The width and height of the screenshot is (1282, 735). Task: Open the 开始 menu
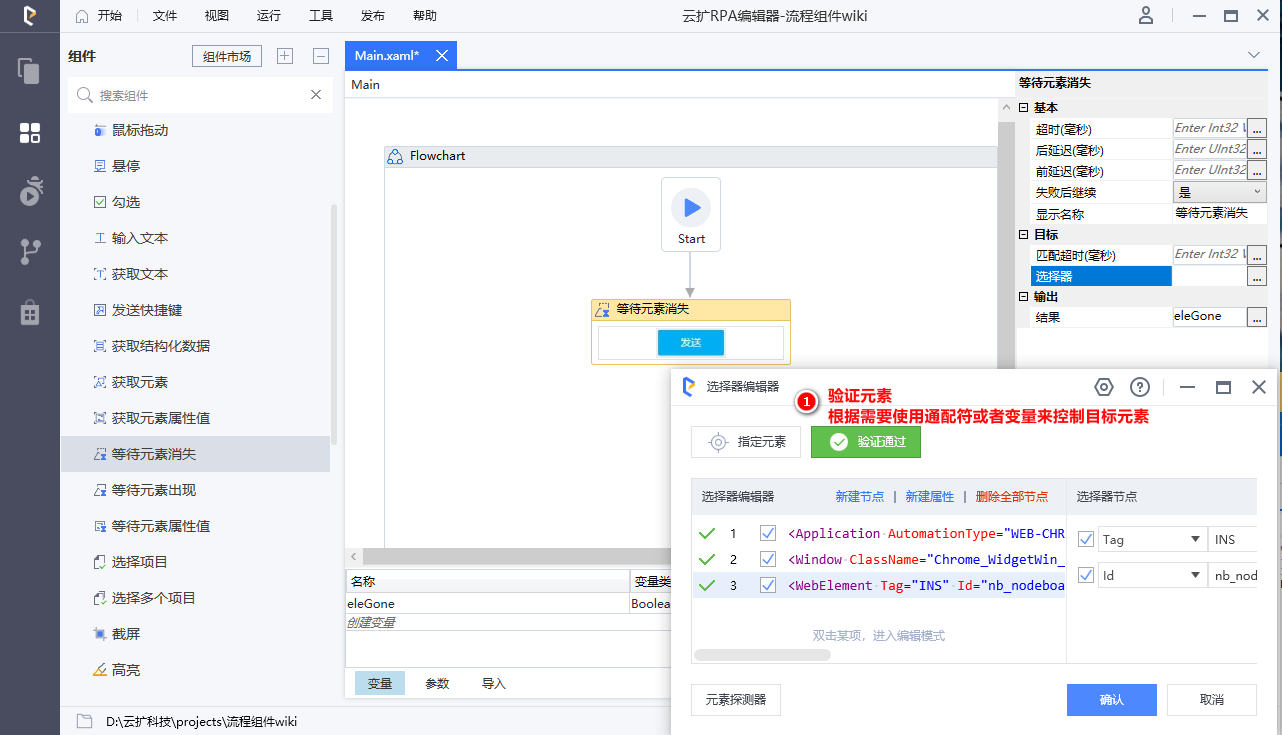pyautogui.click(x=99, y=16)
